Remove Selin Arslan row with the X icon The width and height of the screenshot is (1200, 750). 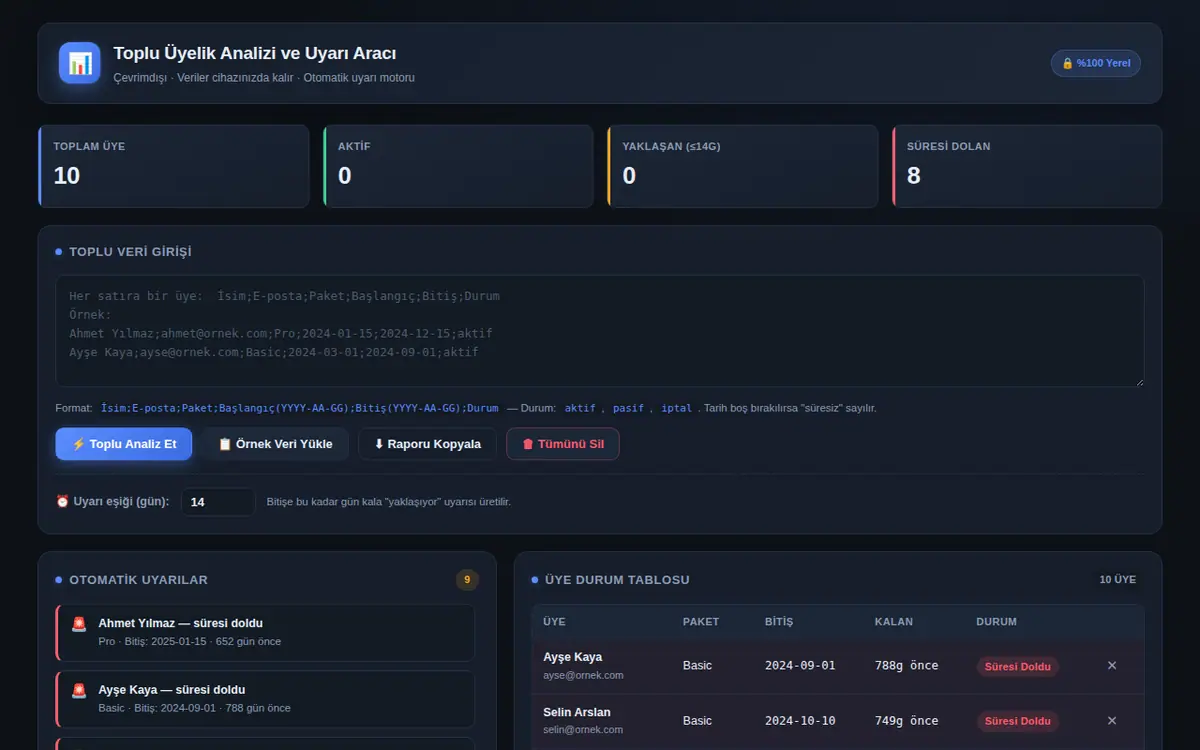point(1112,721)
